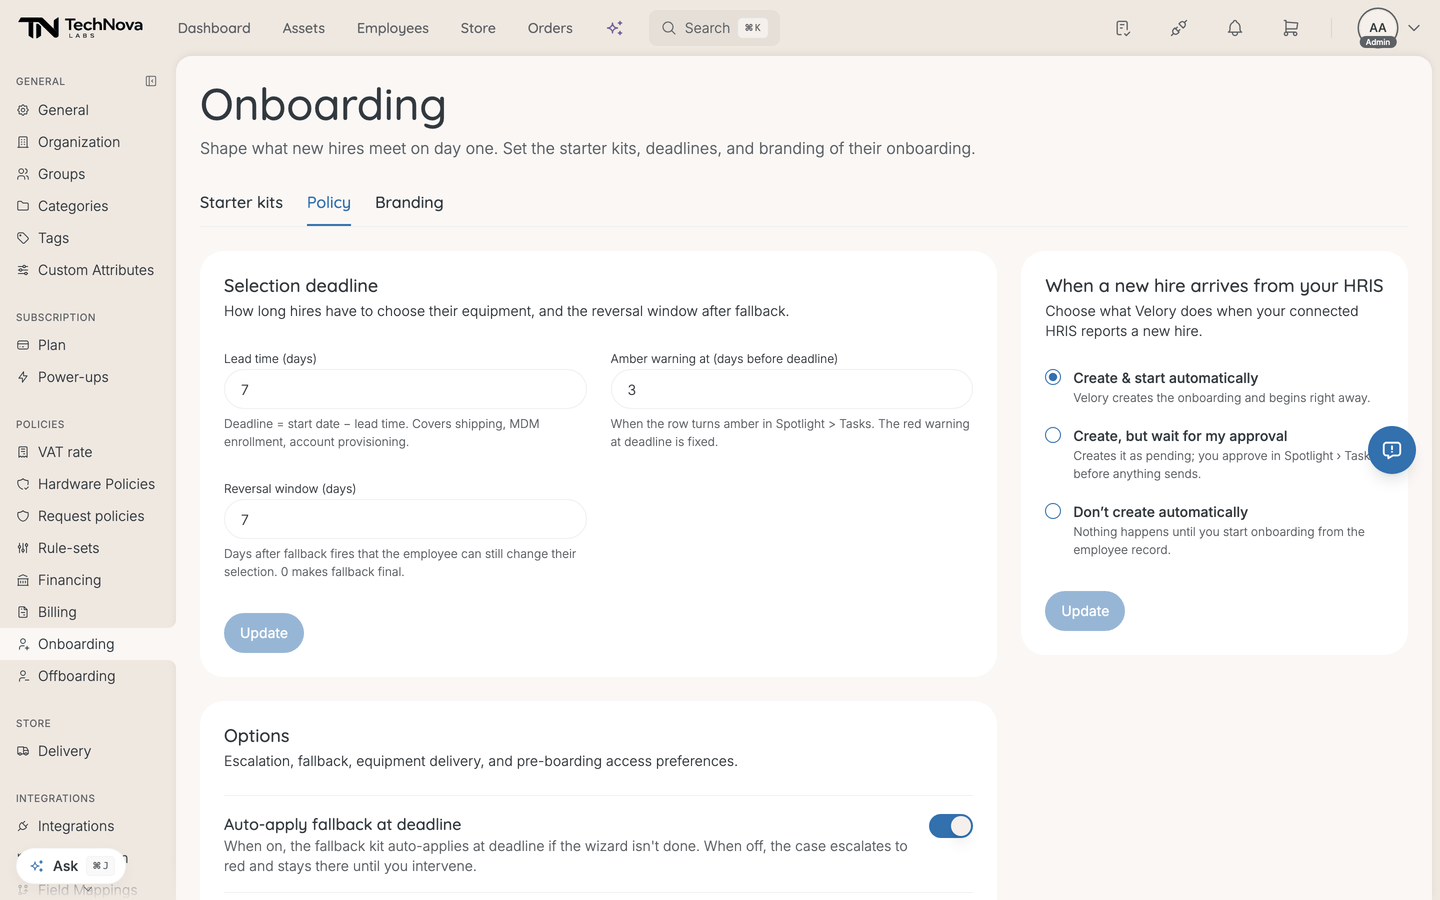Click the integrations plug icon in header
Screen dimensions: 1440x900
[1179, 28]
